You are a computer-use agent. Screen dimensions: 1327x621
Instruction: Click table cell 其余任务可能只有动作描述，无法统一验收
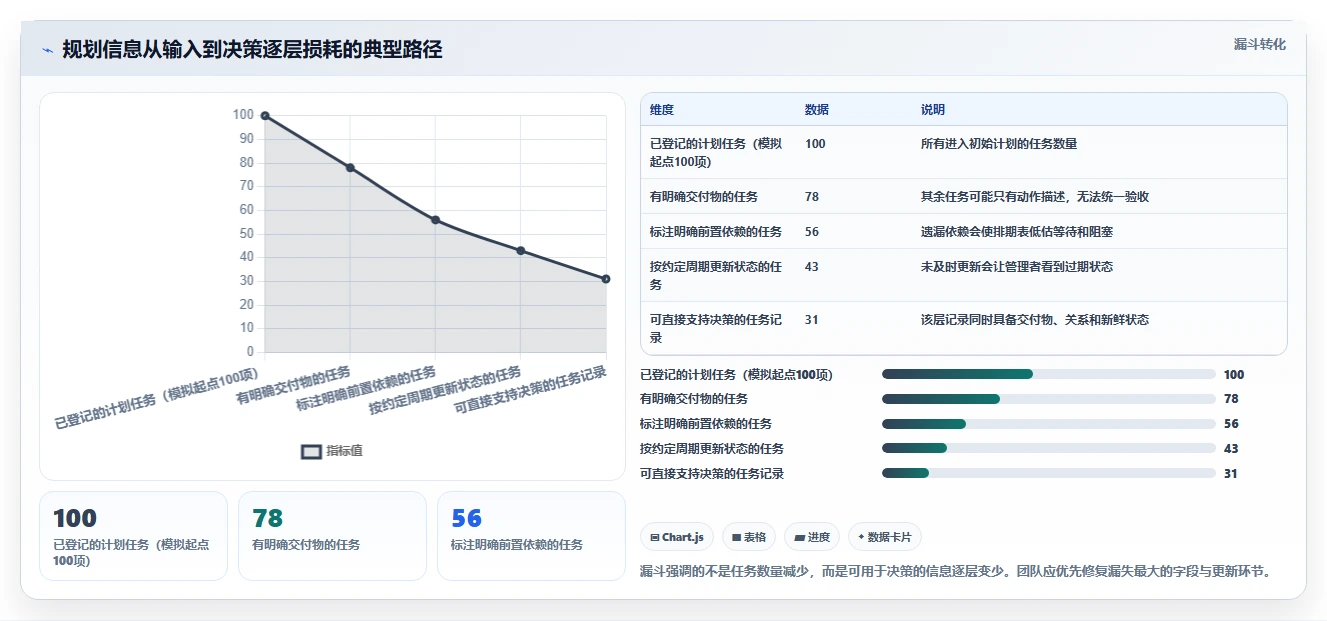pos(1035,197)
